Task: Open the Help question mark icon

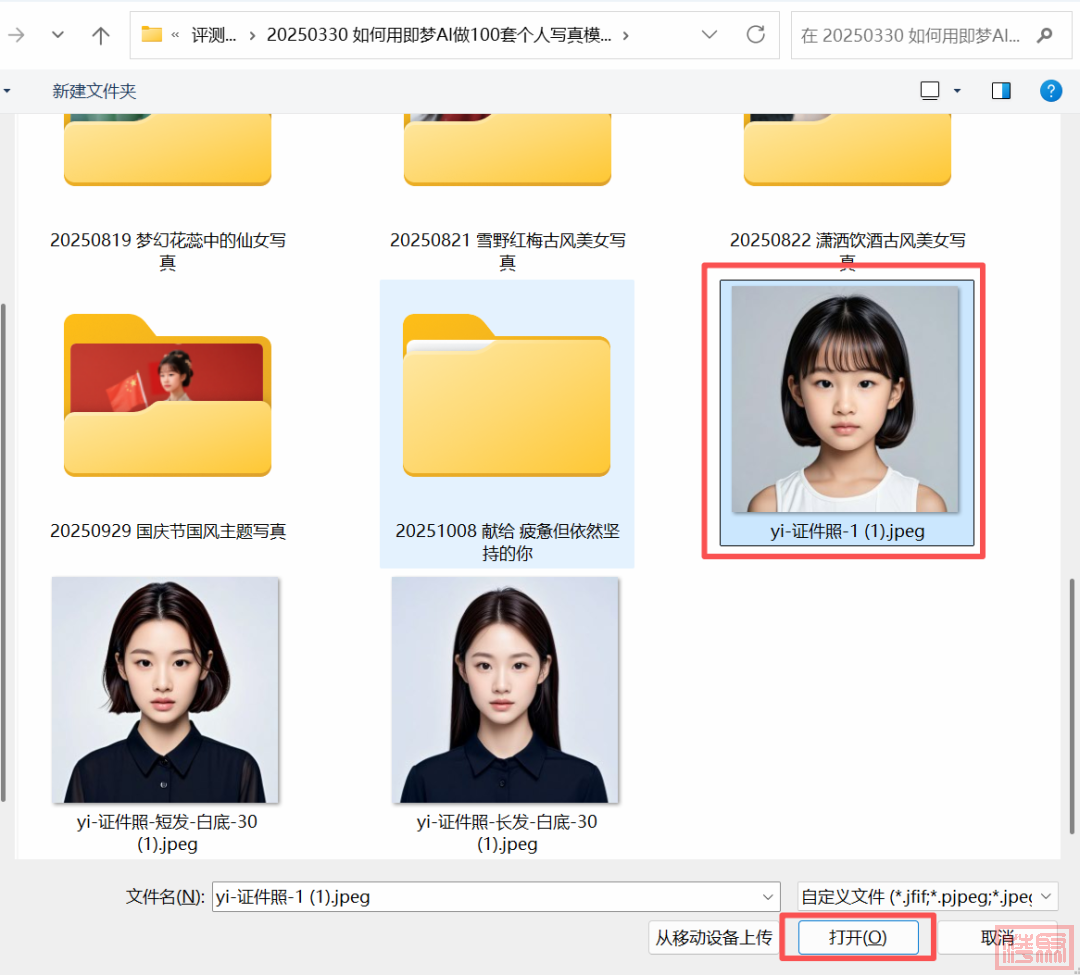Action: [1050, 91]
